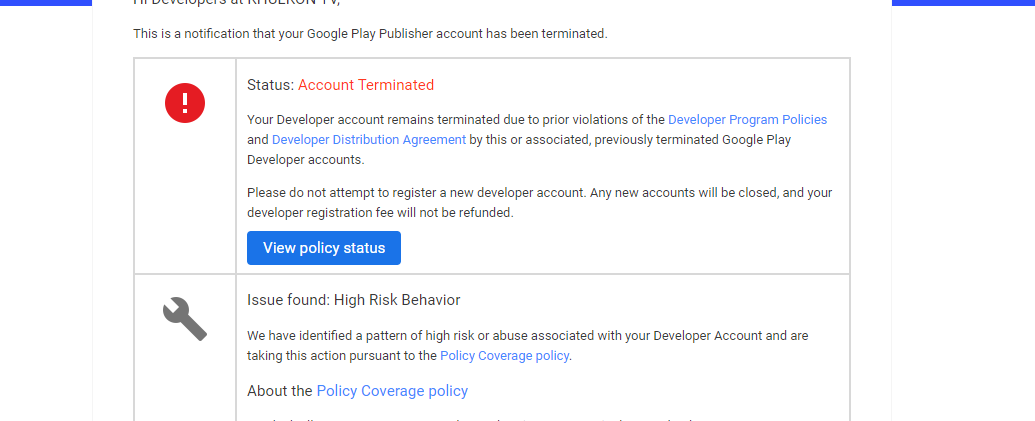
Task: Click the 'Issue found: High Risk Behavior' heading
Action: pos(354,300)
